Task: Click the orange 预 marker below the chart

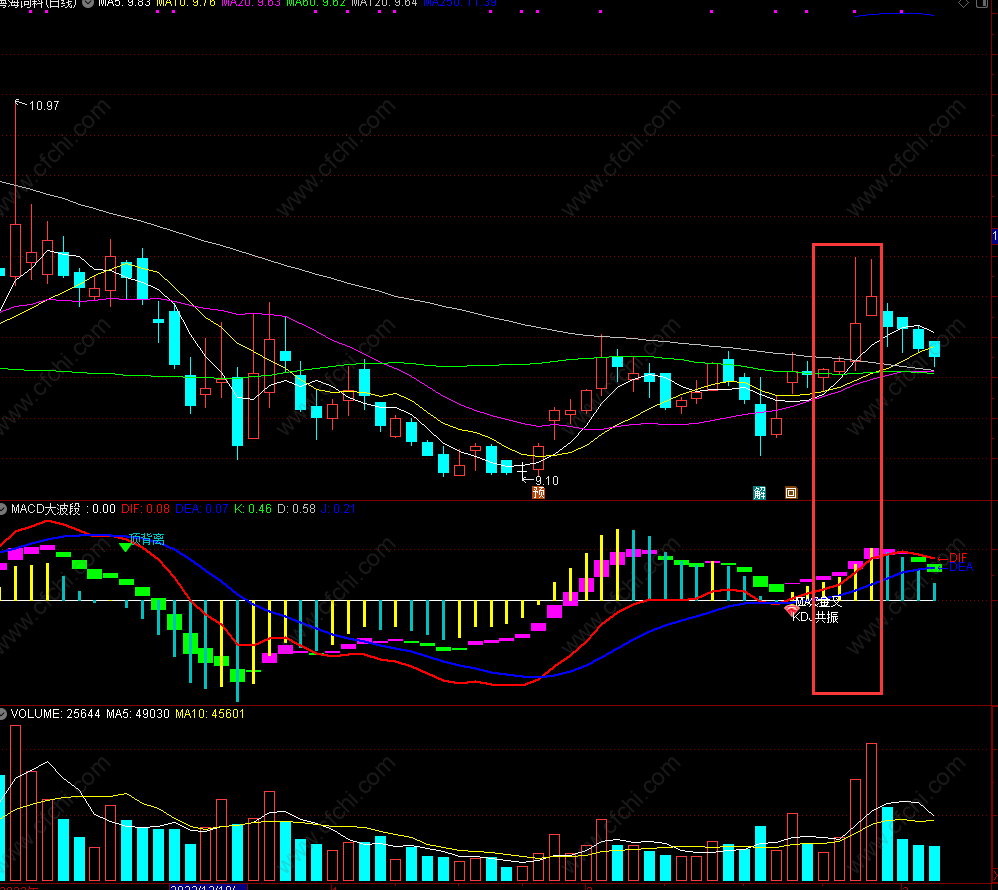Action: click(x=538, y=493)
